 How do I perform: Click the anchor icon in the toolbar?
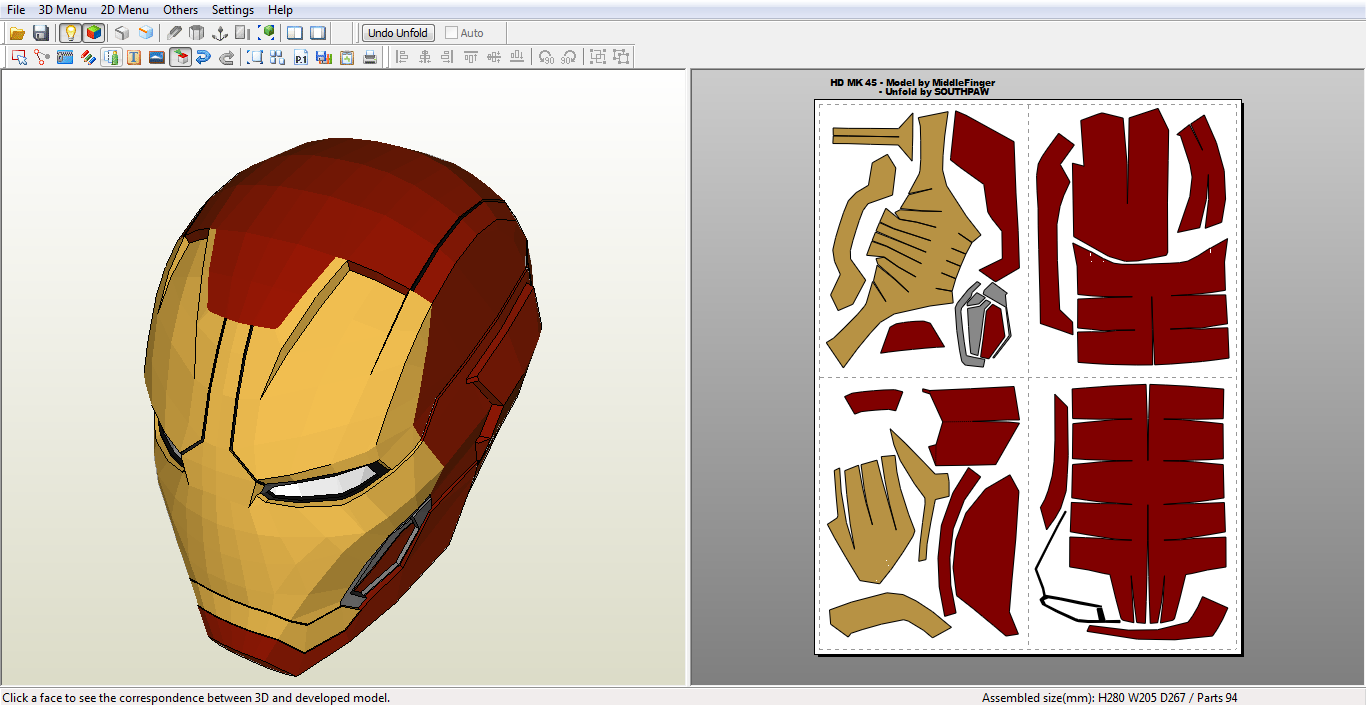(219, 33)
